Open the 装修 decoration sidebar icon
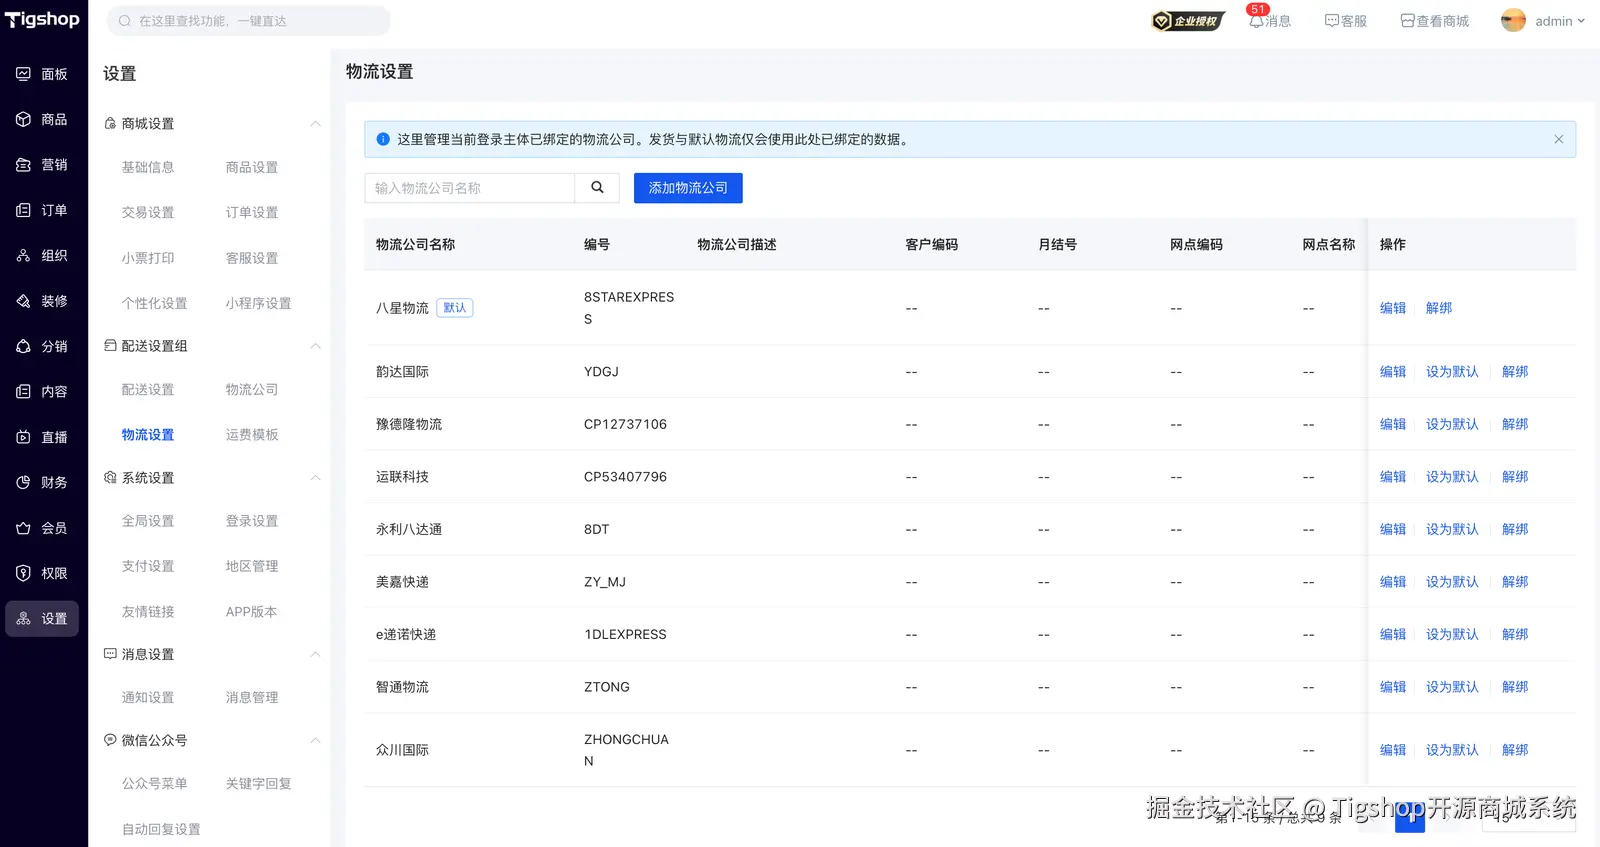 click(23, 301)
